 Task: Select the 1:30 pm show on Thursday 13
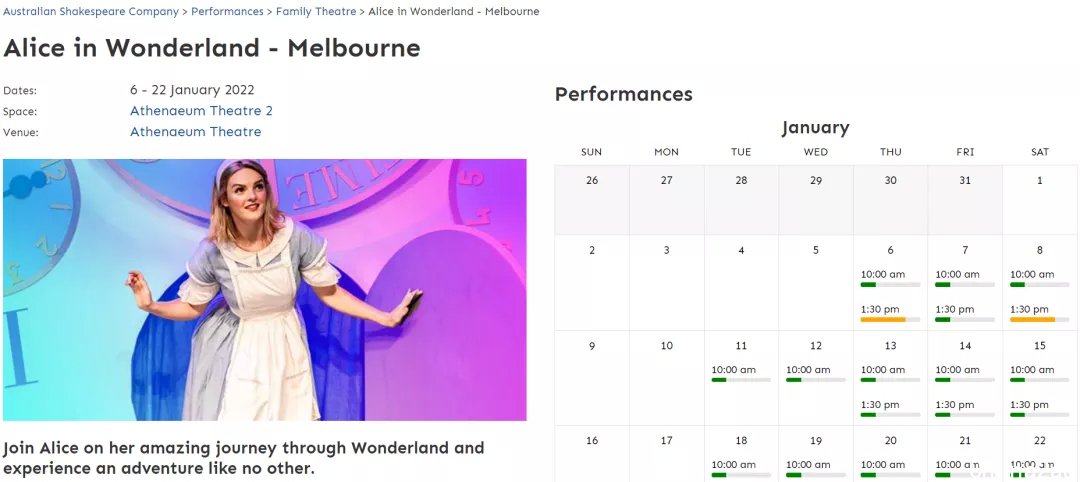coord(880,405)
